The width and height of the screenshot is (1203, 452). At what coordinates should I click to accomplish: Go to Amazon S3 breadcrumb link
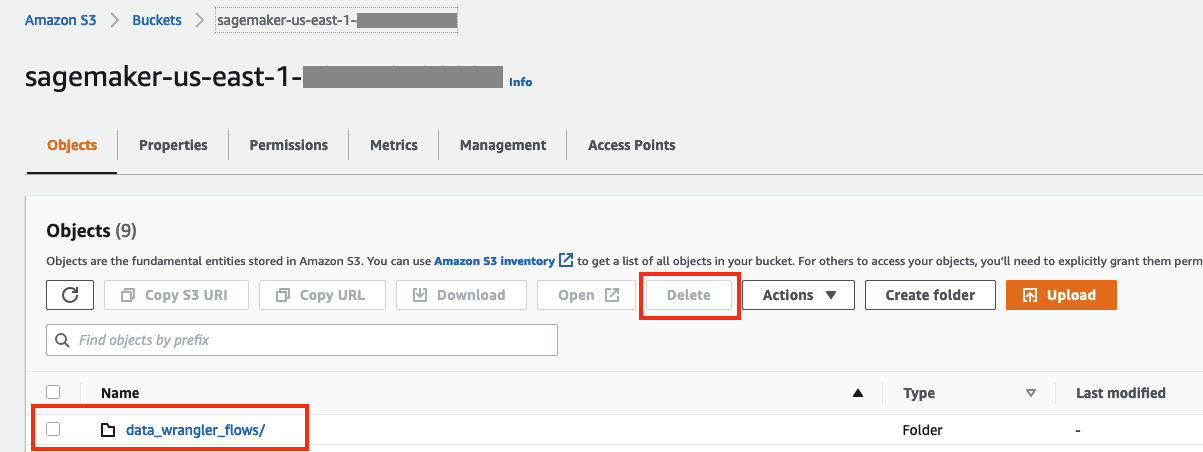pos(60,19)
